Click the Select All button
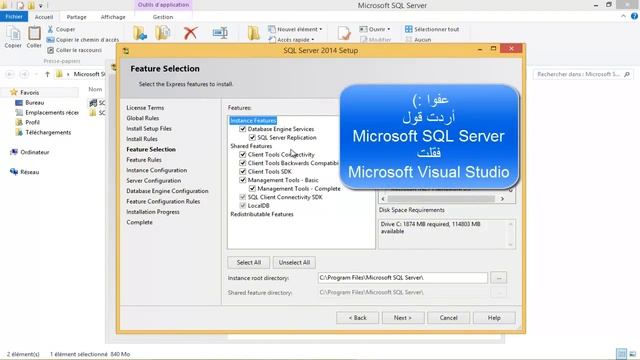 coord(249,262)
